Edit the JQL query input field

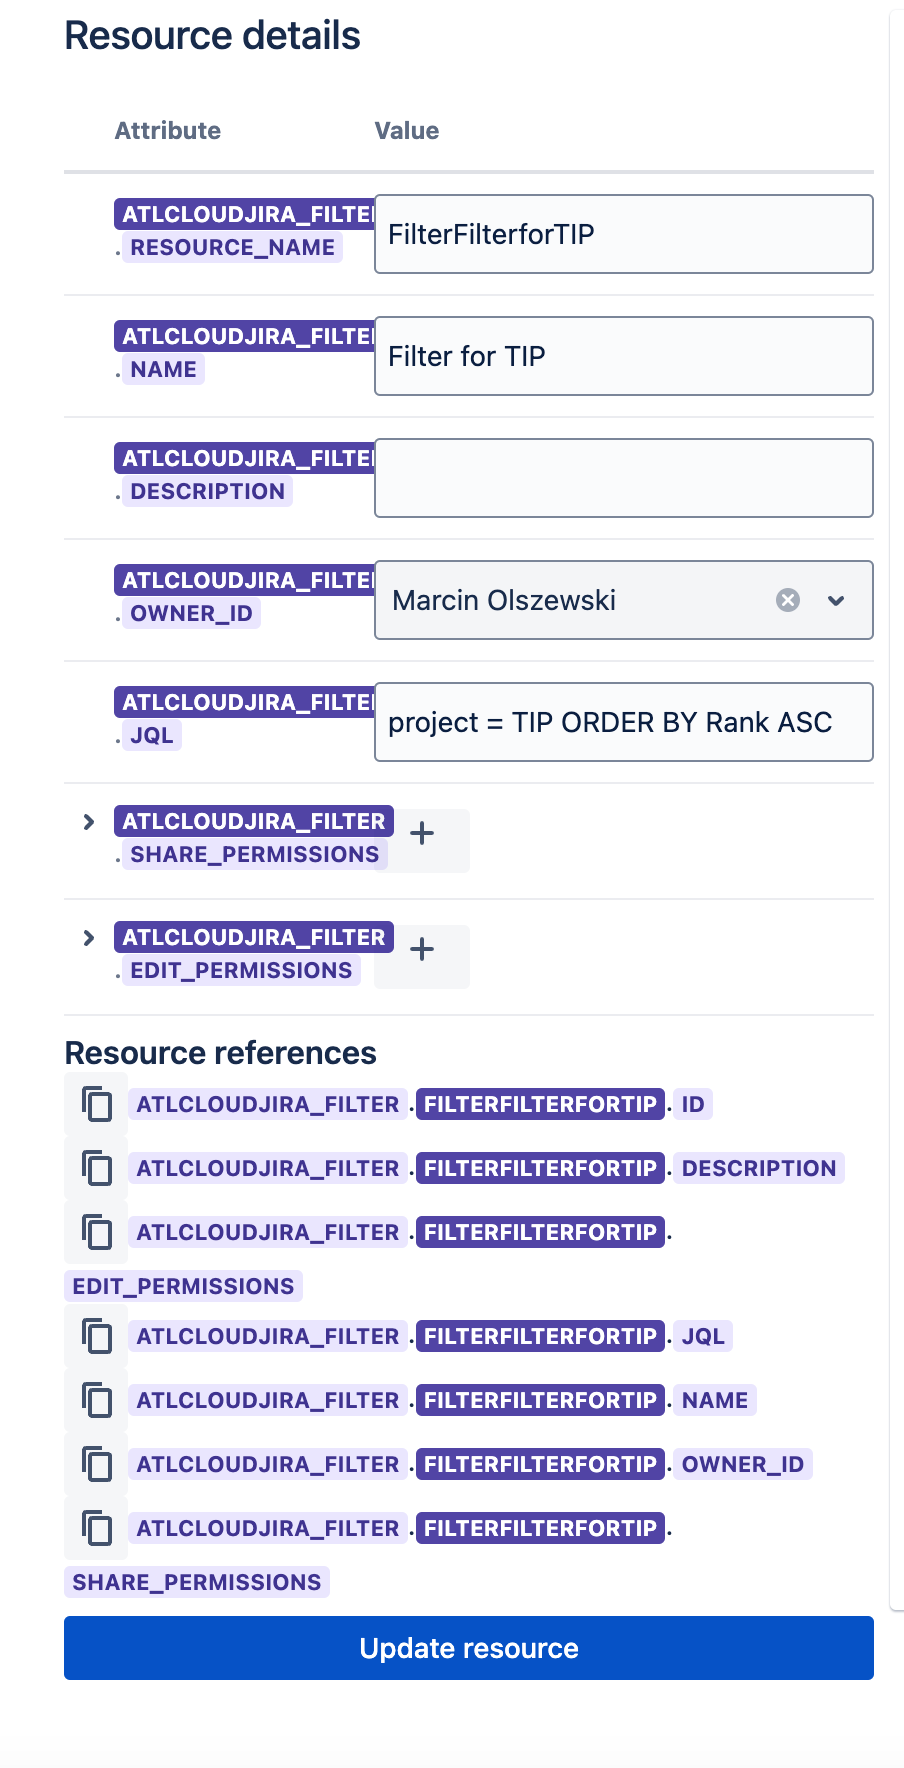(x=623, y=722)
